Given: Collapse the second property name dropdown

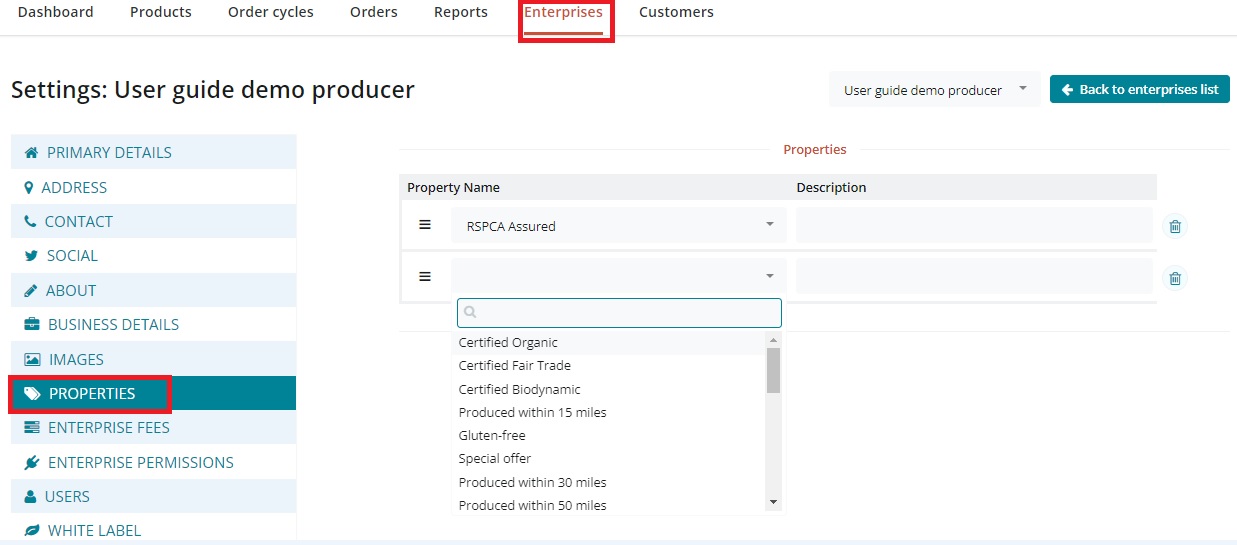Looking at the screenshot, I should coord(618,276).
